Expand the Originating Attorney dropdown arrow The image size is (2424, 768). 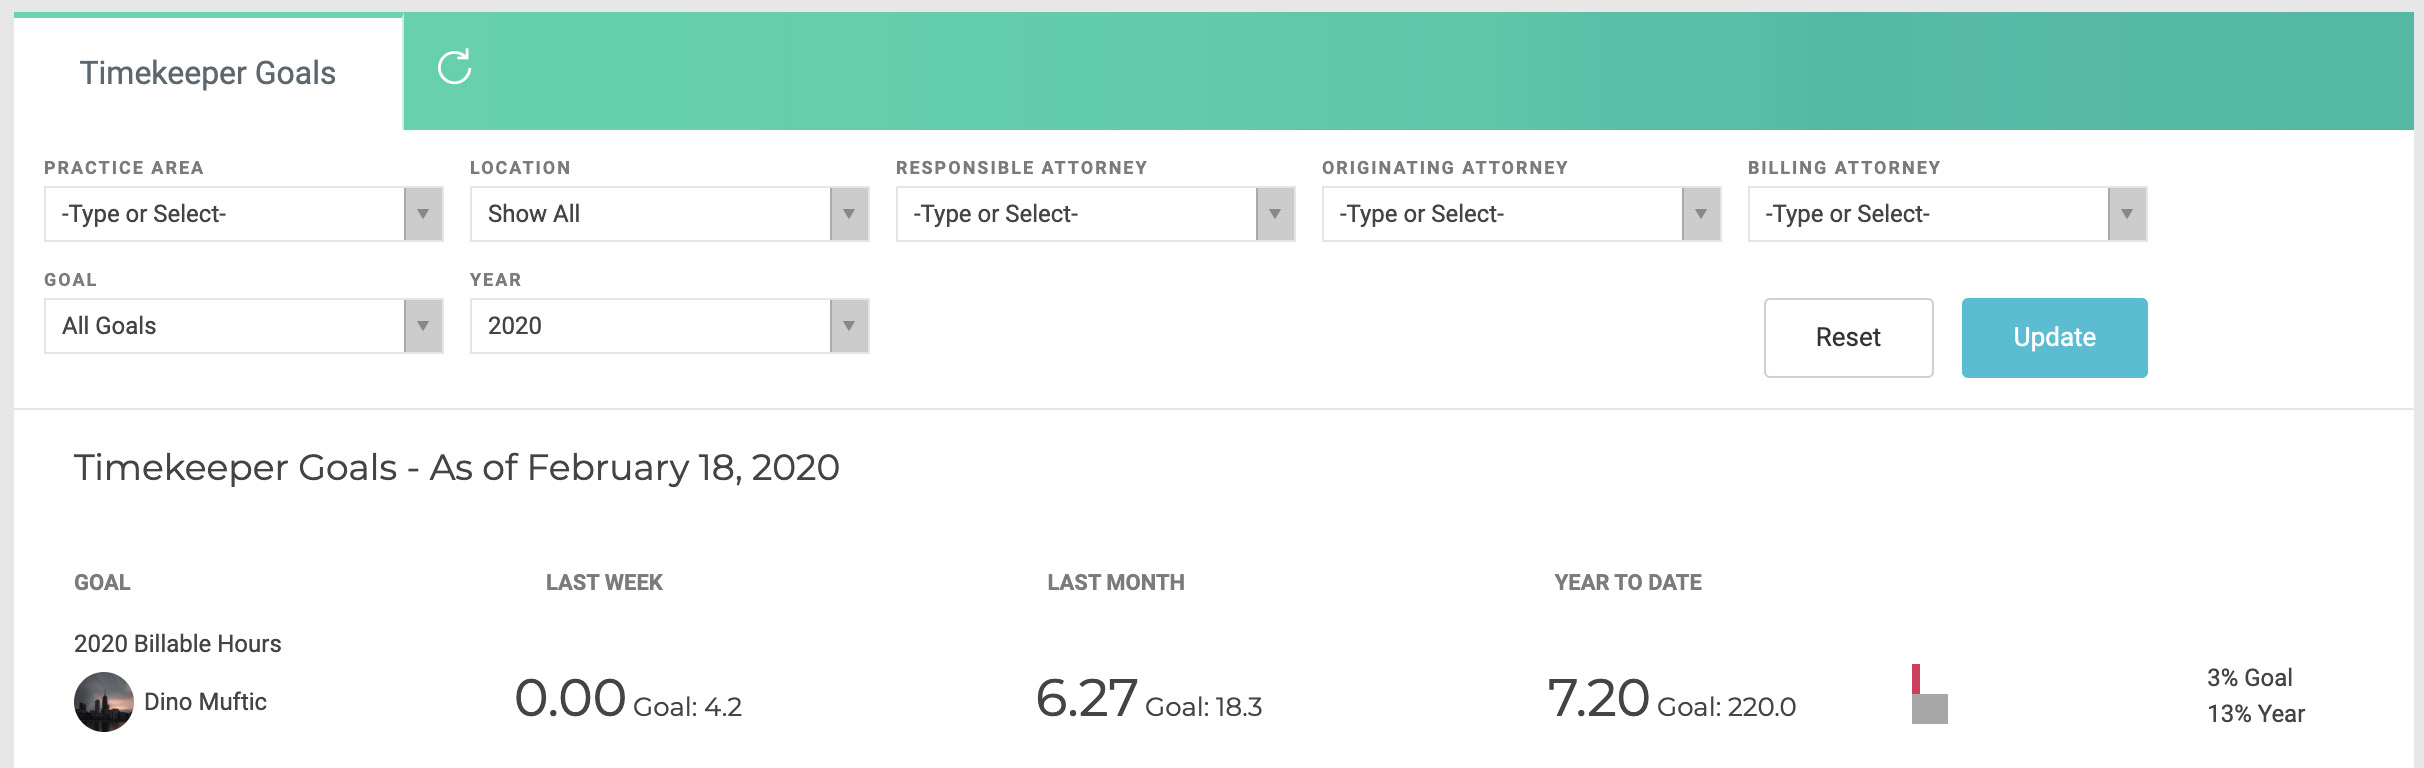[x=1701, y=214]
